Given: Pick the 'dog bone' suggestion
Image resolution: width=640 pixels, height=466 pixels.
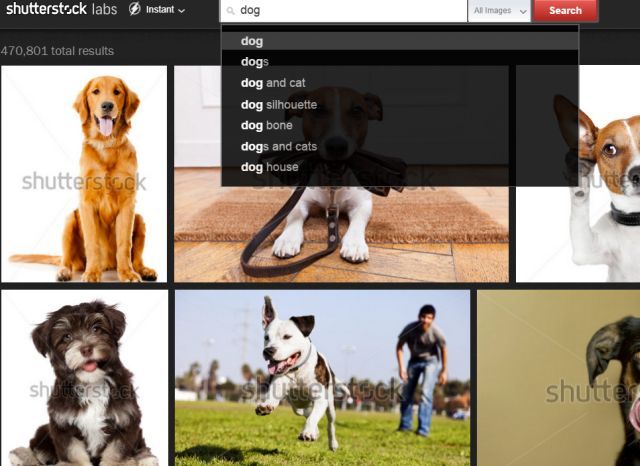Looking at the screenshot, I should (400, 125).
